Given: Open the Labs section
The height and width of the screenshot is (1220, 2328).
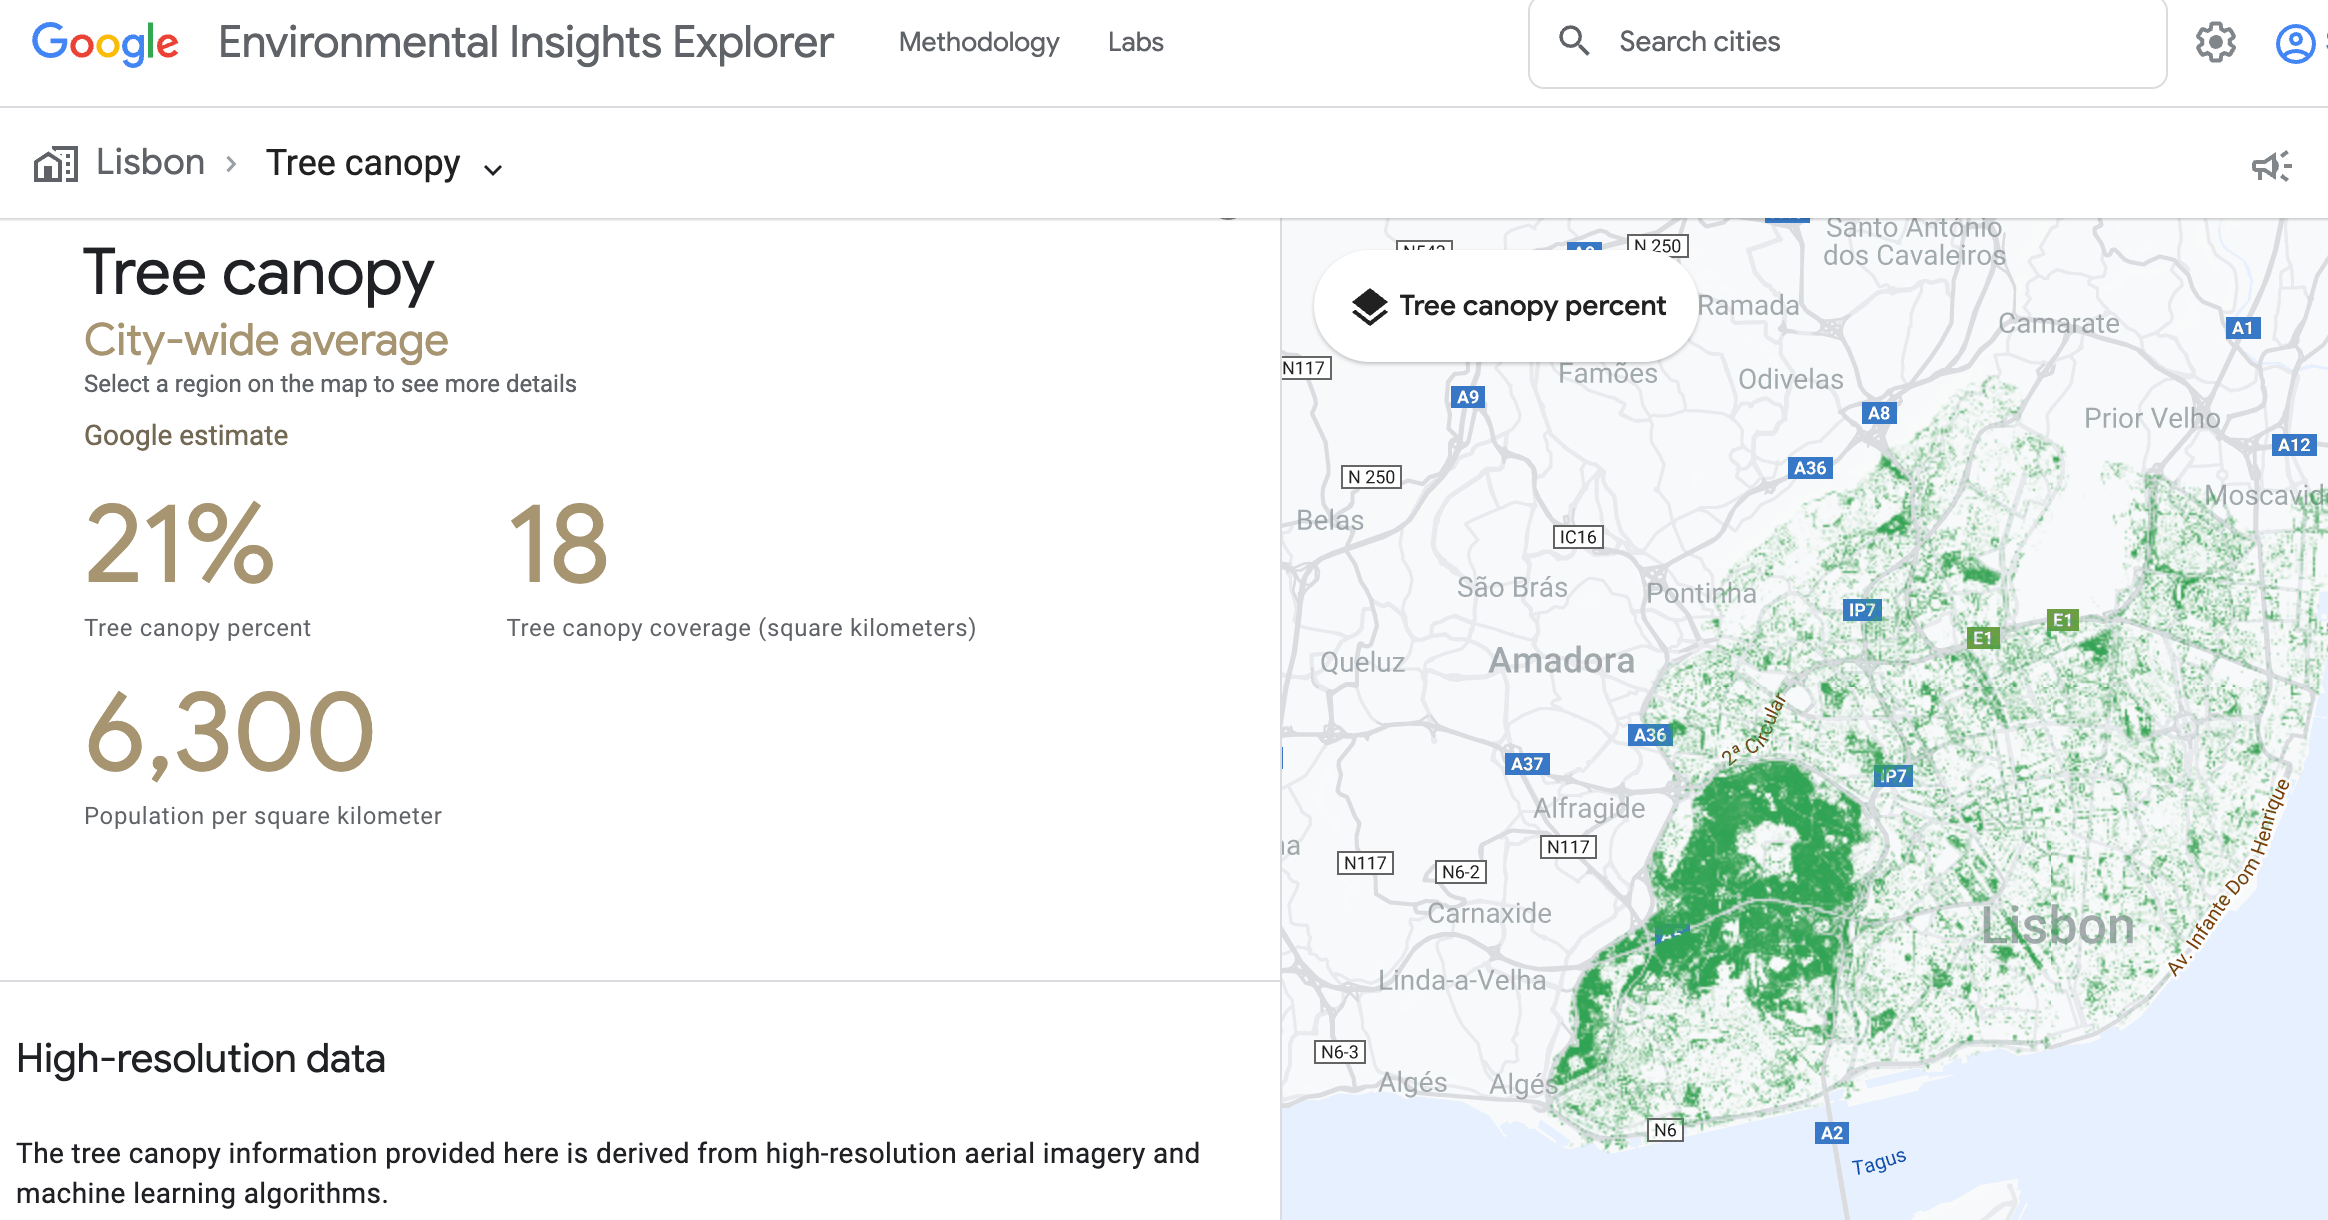Looking at the screenshot, I should [x=1135, y=42].
